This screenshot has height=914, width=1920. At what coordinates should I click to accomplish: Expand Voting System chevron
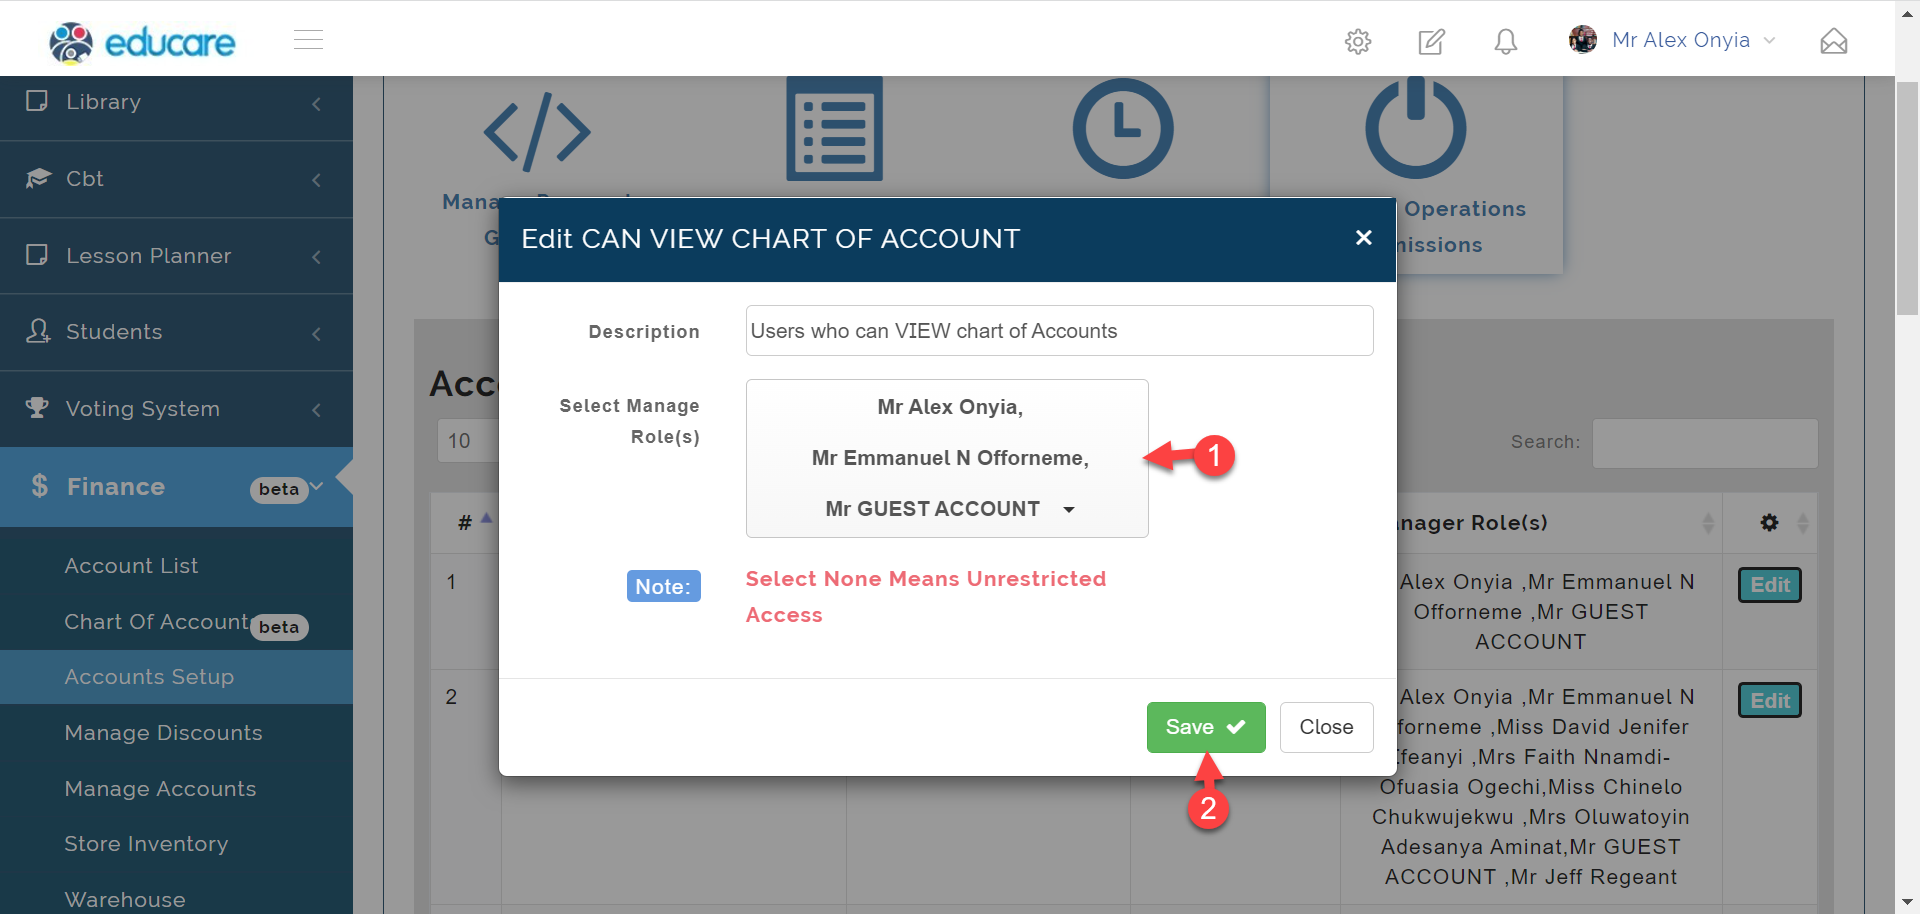[x=316, y=410]
